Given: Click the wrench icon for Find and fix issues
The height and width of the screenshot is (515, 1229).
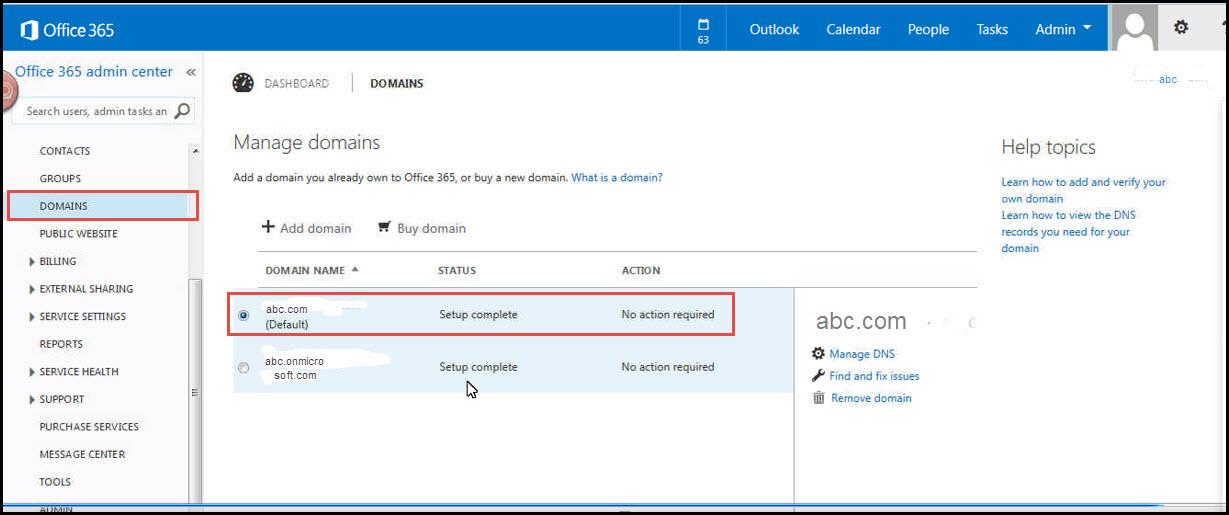Looking at the screenshot, I should 819,376.
